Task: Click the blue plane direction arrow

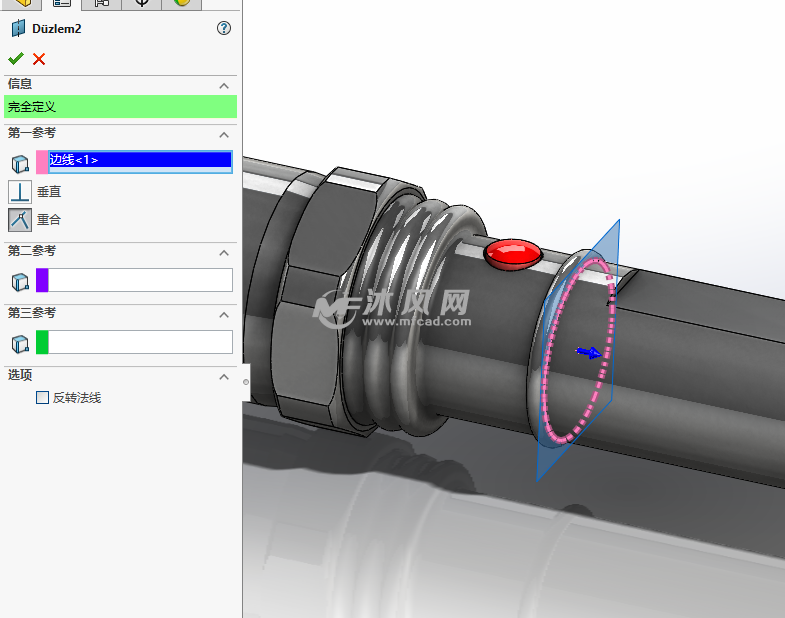Action: pyautogui.click(x=589, y=353)
